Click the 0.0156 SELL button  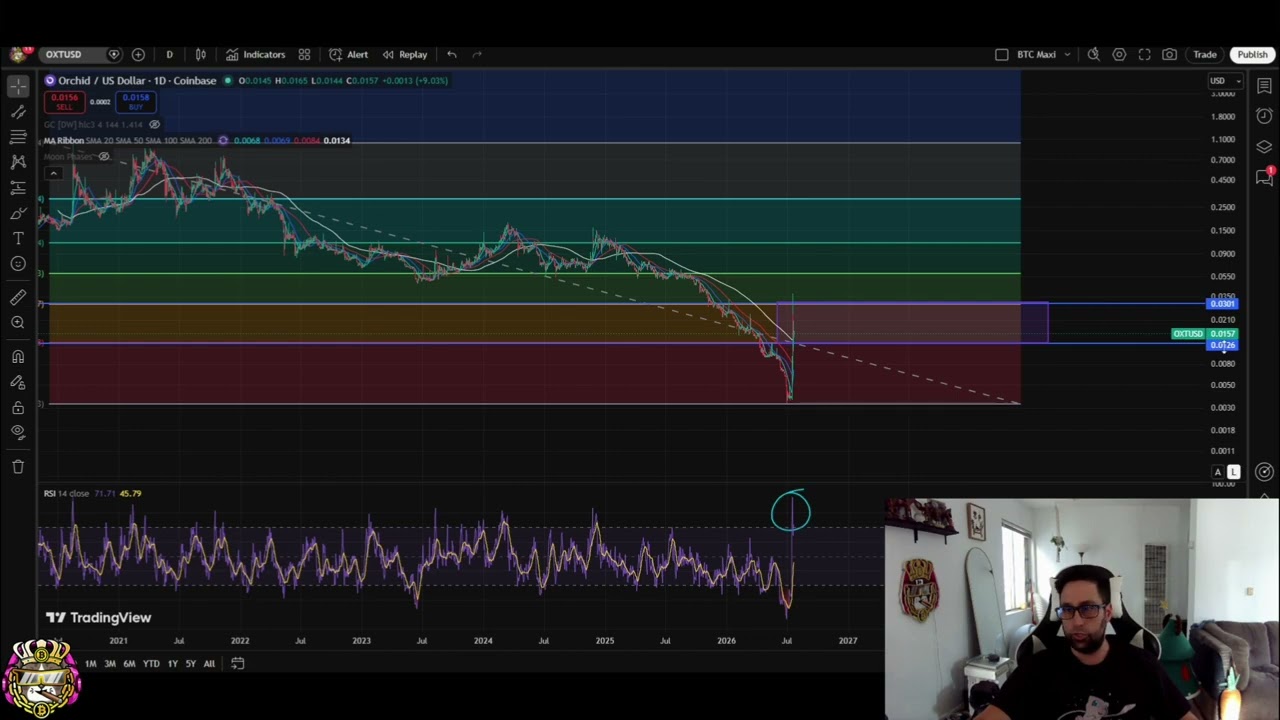coord(64,101)
